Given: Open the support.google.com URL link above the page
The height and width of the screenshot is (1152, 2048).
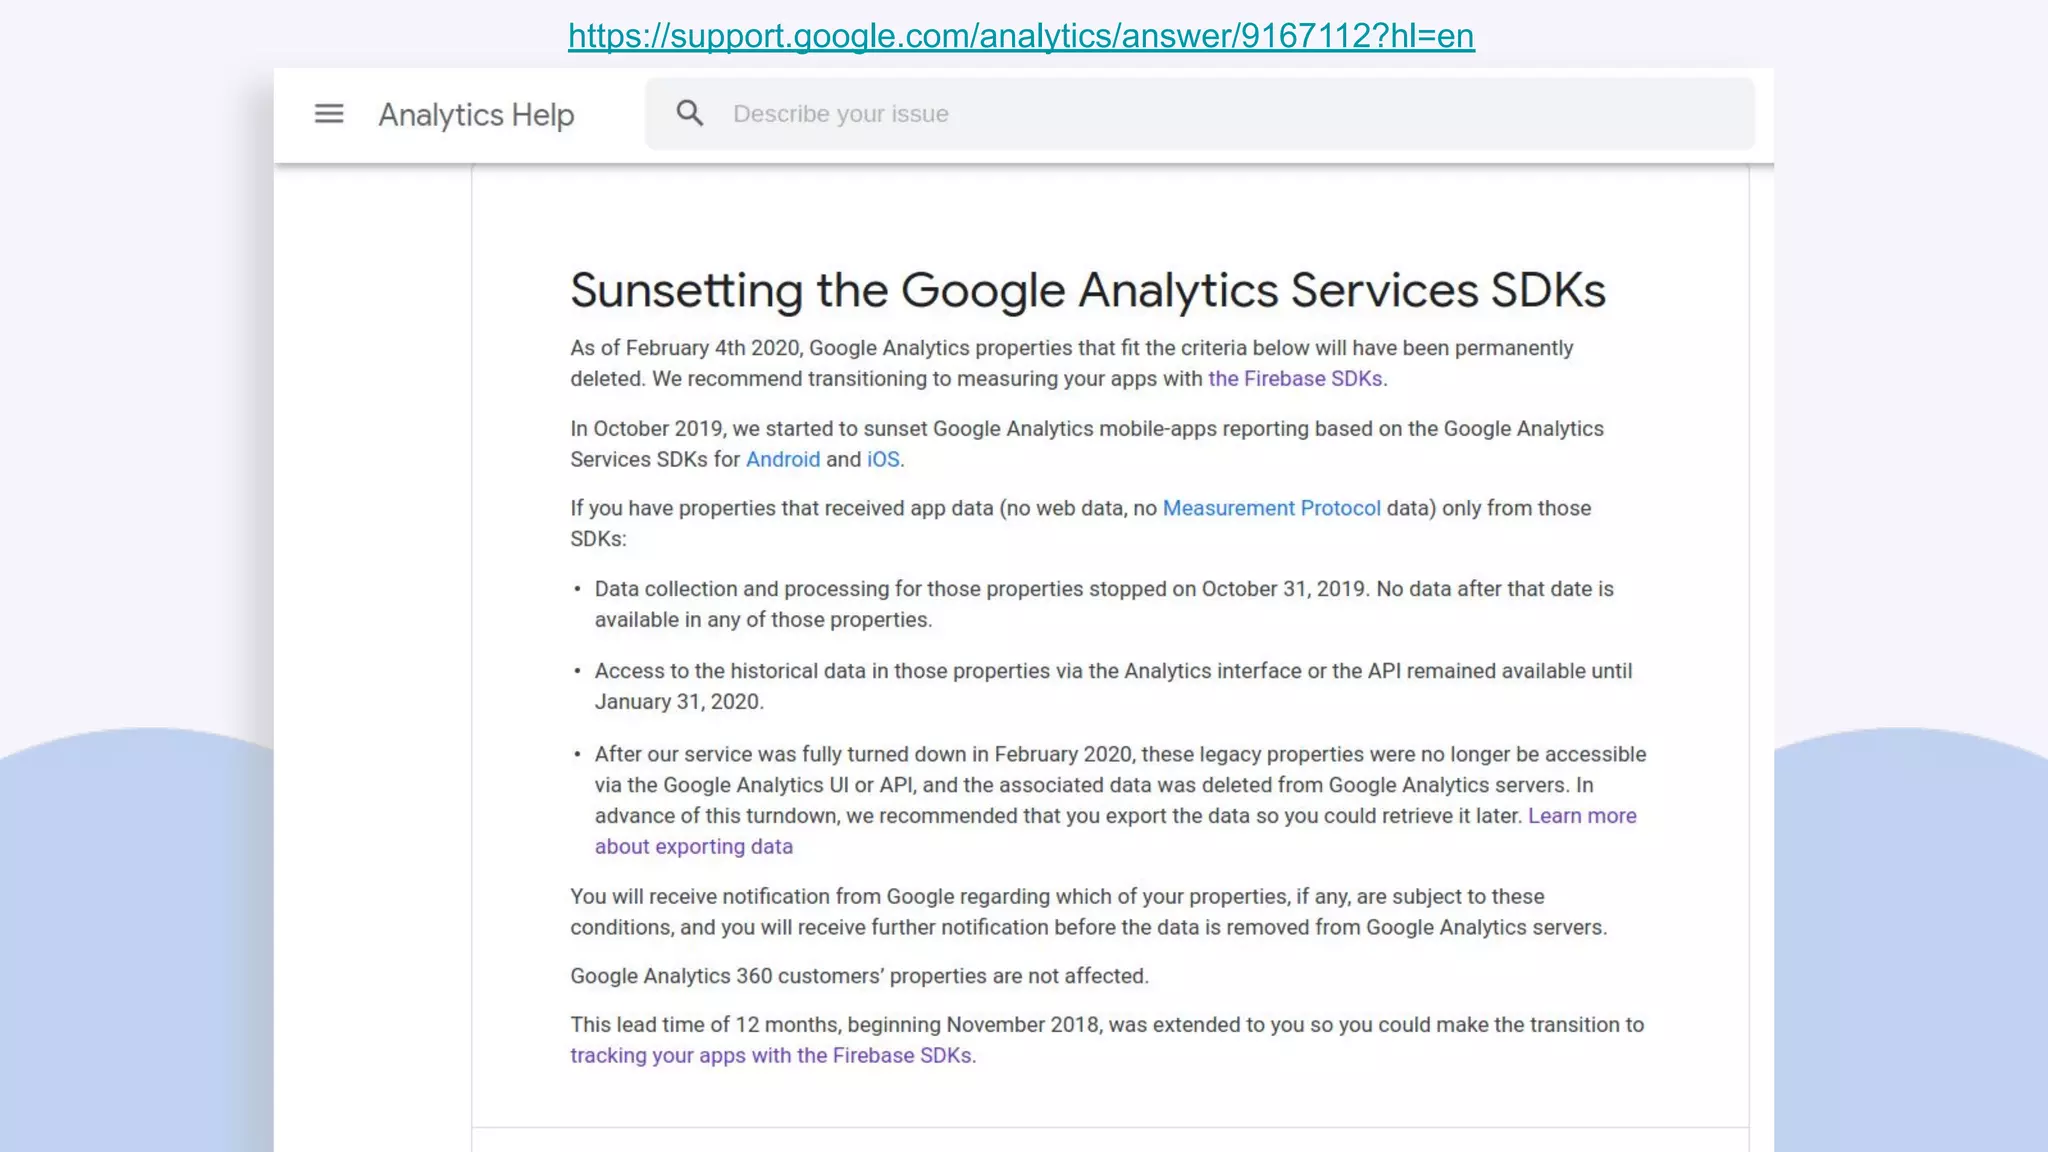Looking at the screenshot, I should click(1021, 36).
